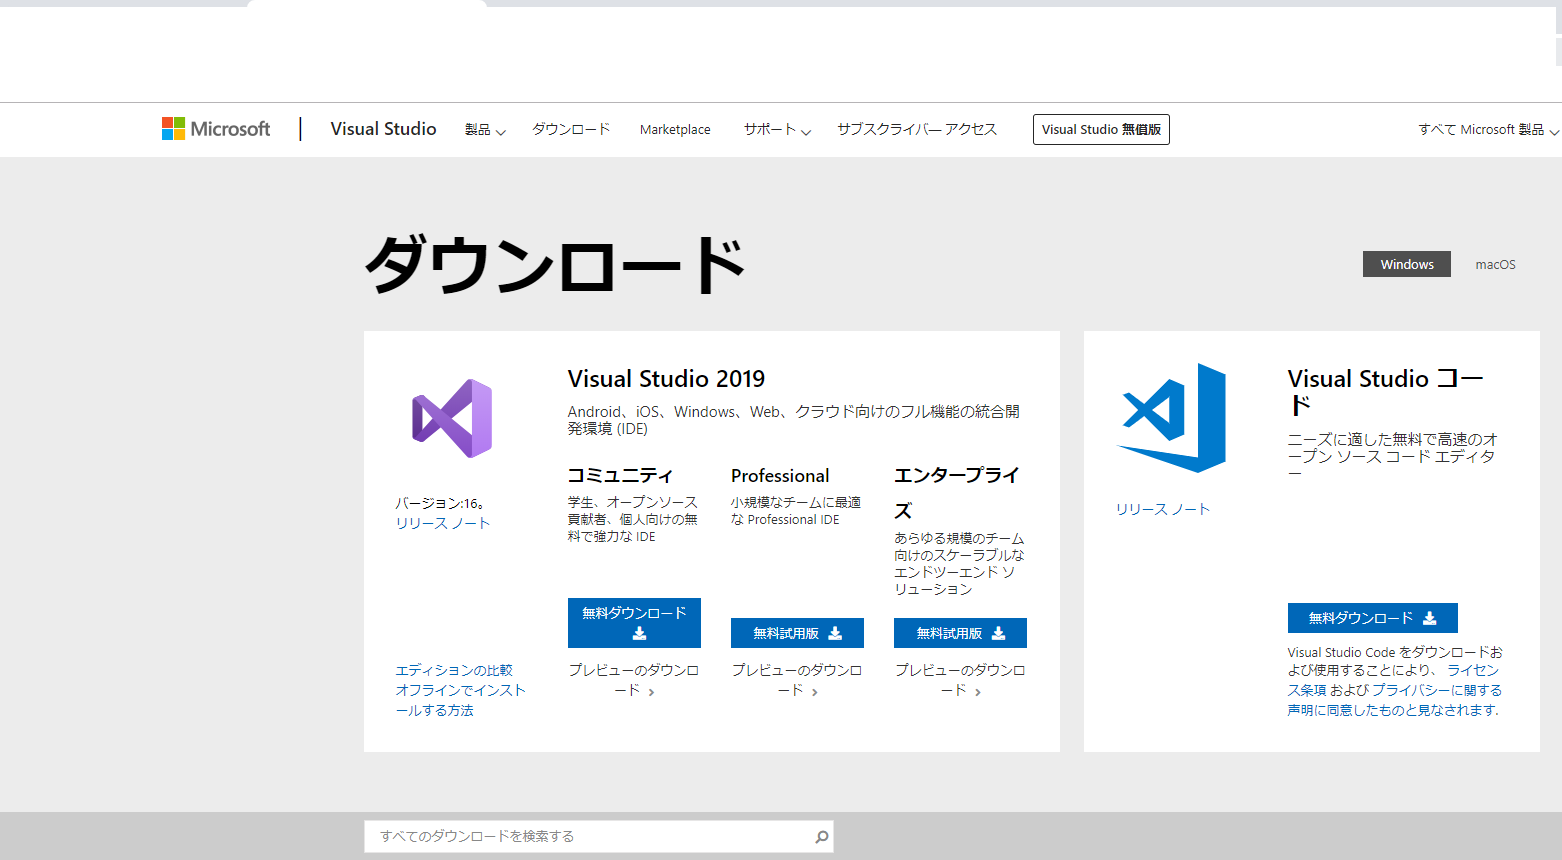
Task: Click the Microsoft logo
Action: click(x=216, y=129)
